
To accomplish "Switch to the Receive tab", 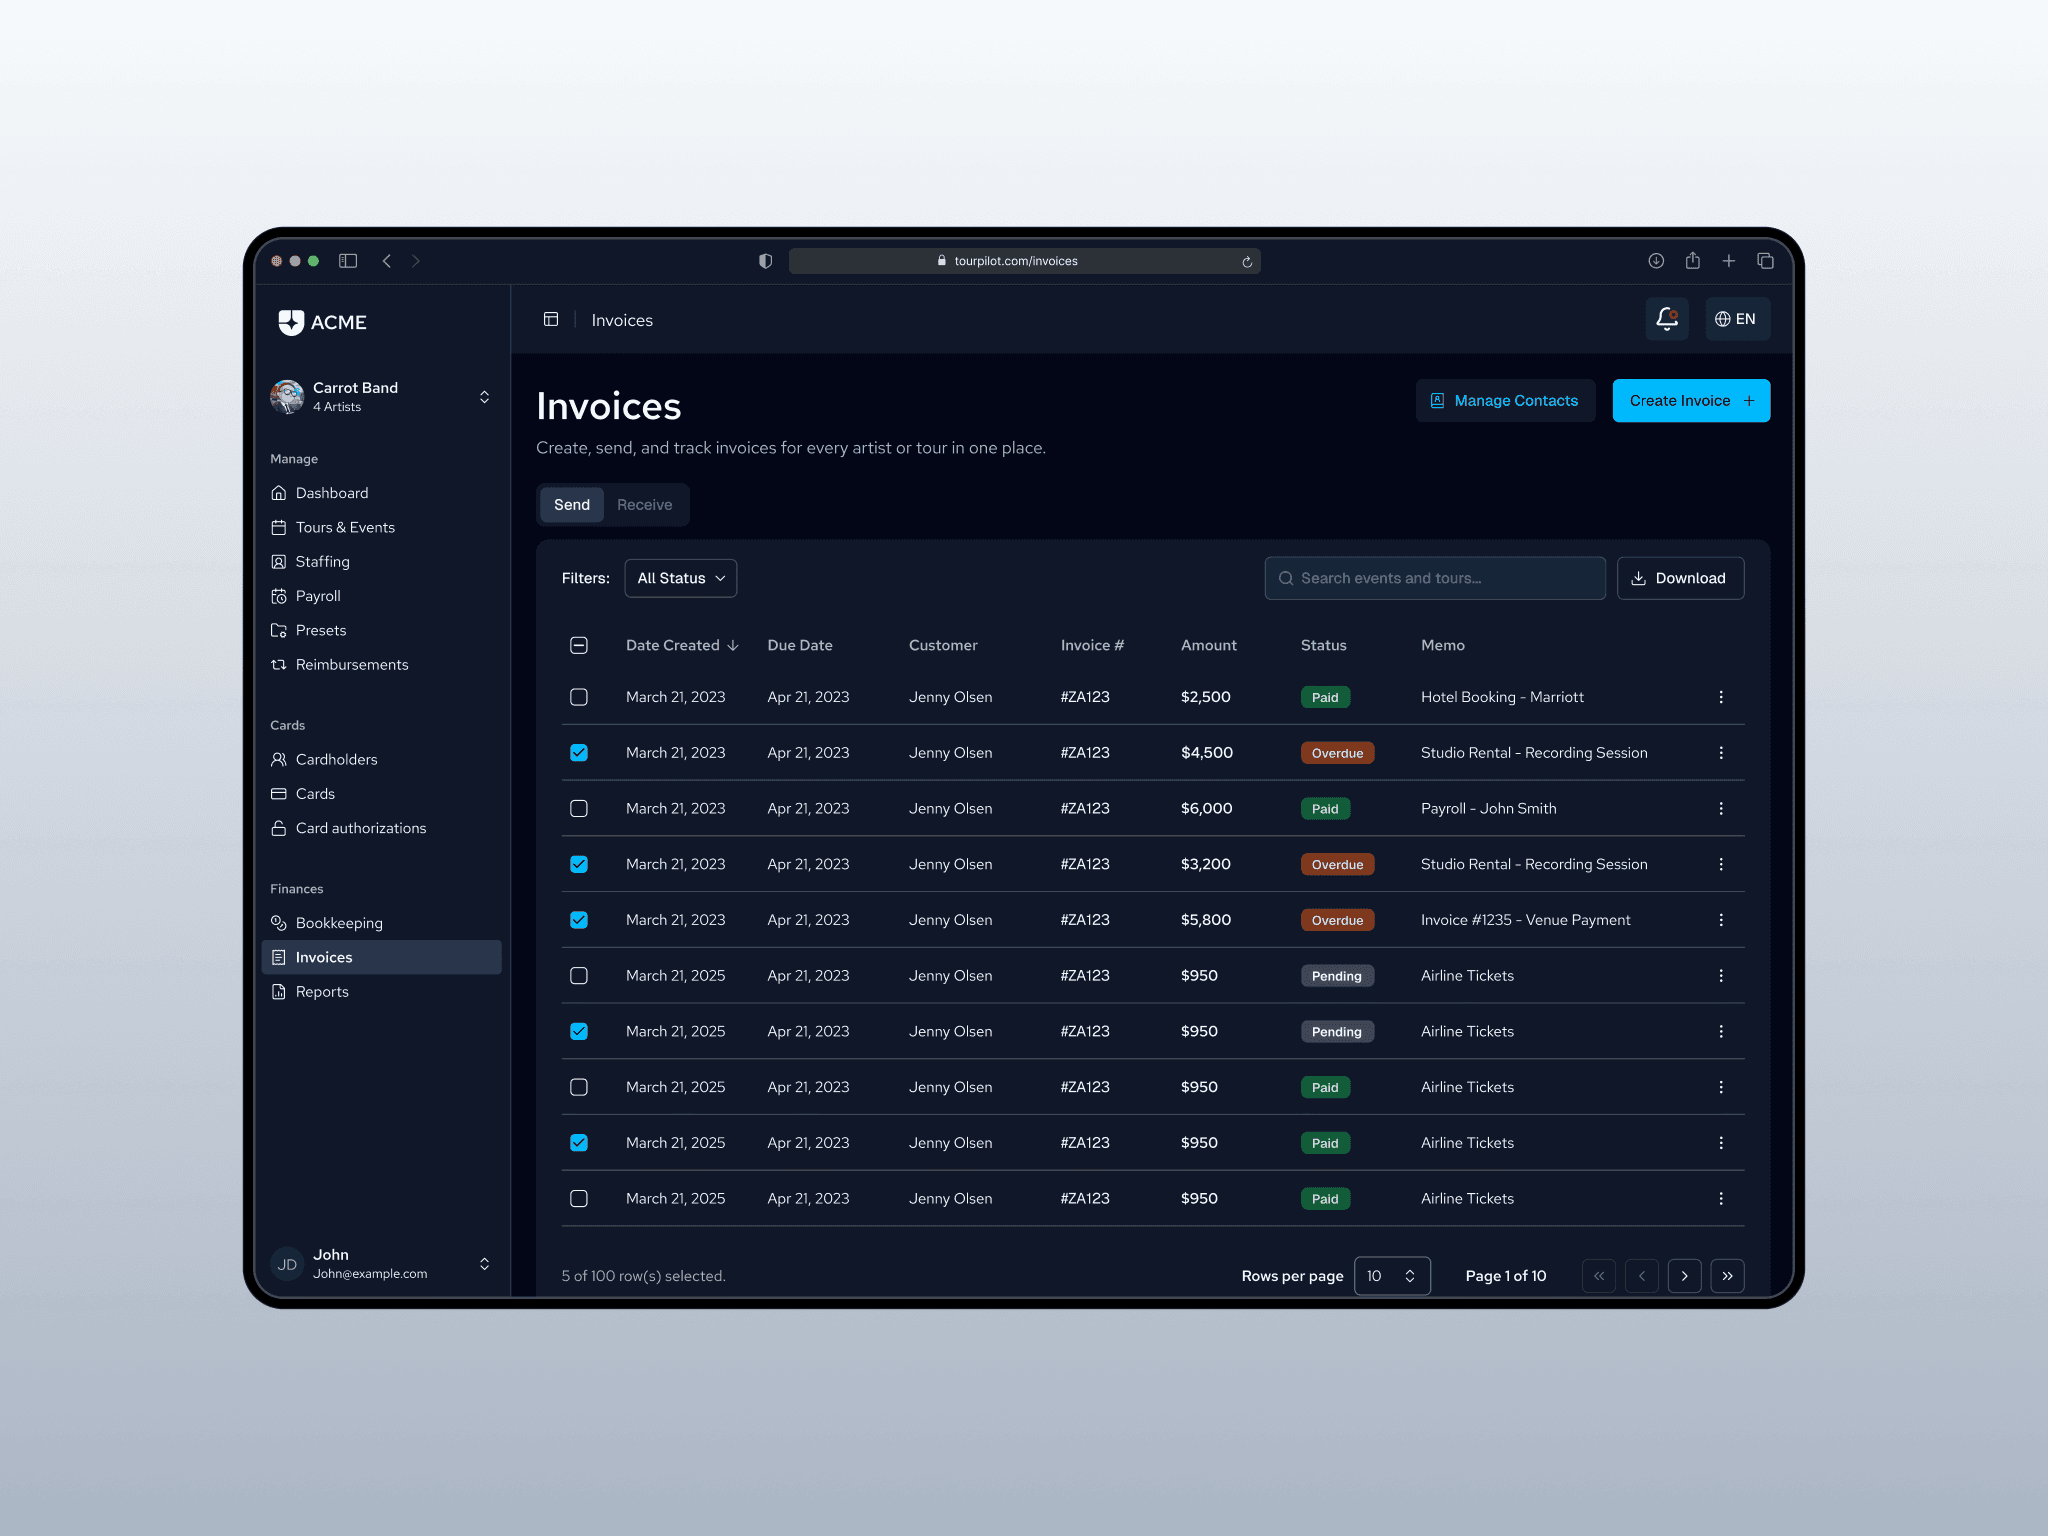I will click(644, 505).
